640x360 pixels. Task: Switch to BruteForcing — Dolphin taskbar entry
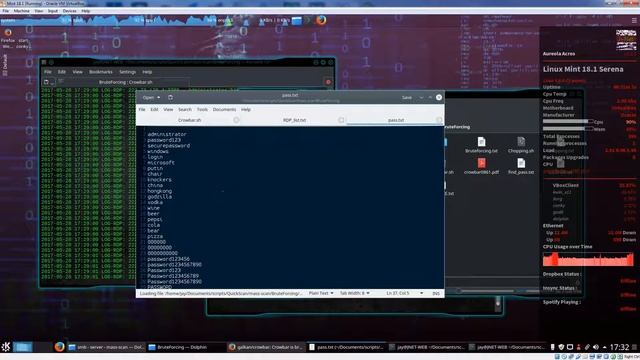click(186, 347)
